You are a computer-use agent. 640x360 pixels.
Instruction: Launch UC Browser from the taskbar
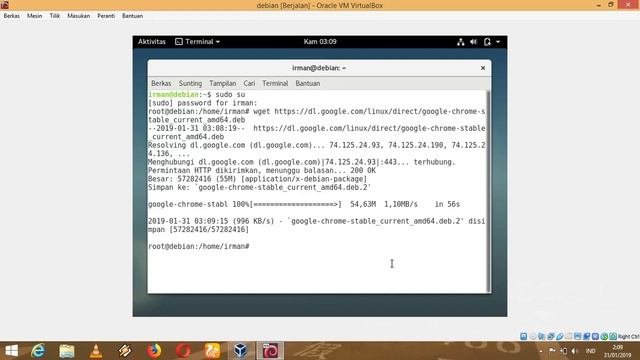click(x=212, y=351)
